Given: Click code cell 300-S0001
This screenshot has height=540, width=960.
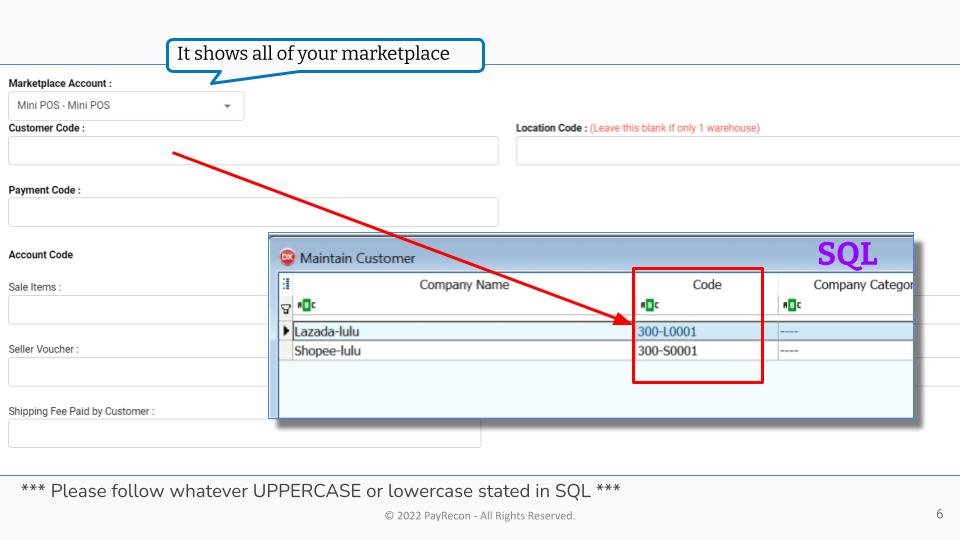Looking at the screenshot, I should tap(707, 351).
